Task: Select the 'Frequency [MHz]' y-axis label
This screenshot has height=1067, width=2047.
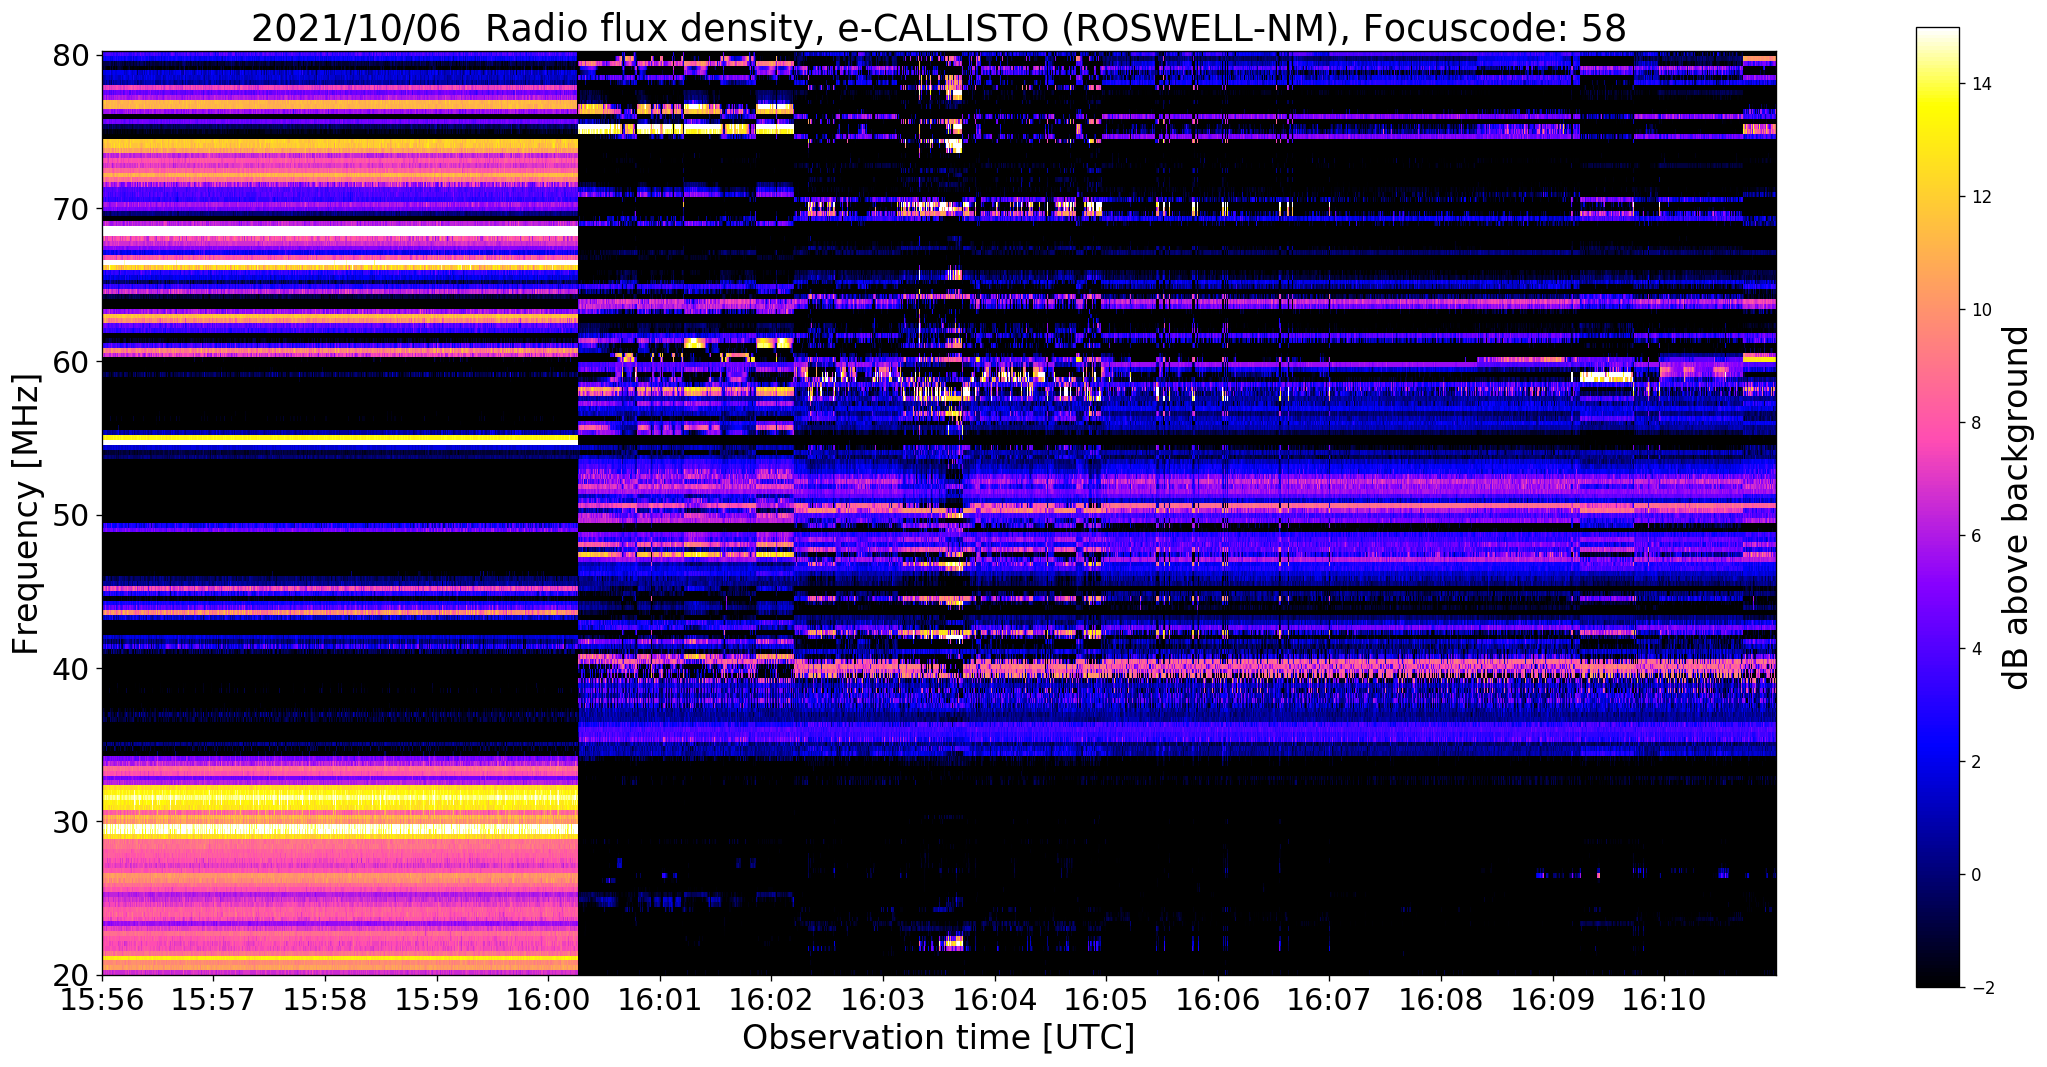Action: click(26, 514)
